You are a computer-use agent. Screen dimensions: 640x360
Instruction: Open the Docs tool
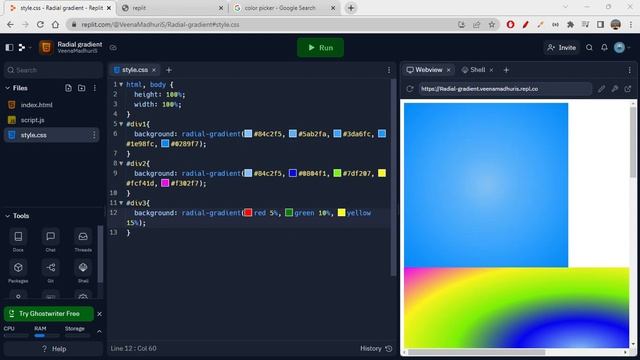(x=18, y=240)
